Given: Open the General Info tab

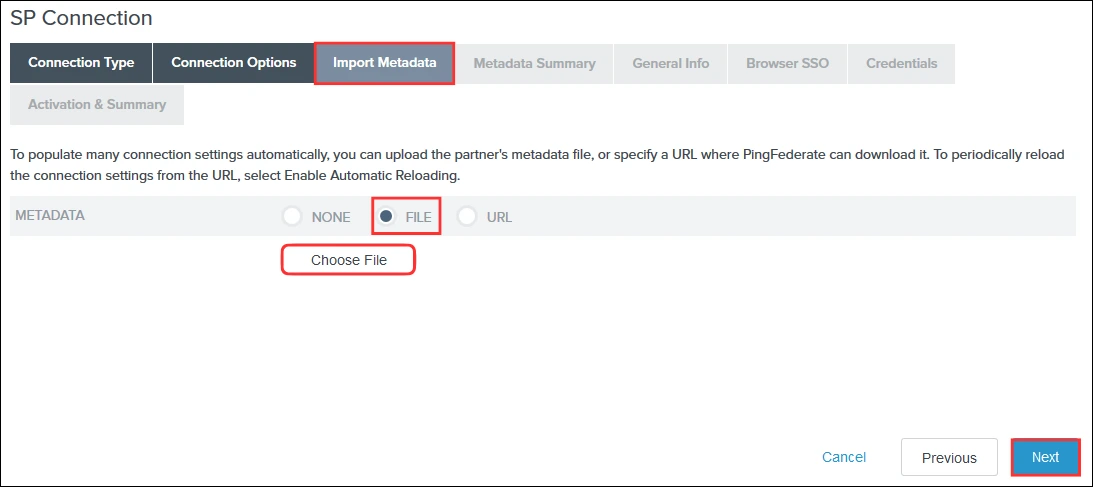Looking at the screenshot, I should click(x=670, y=64).
